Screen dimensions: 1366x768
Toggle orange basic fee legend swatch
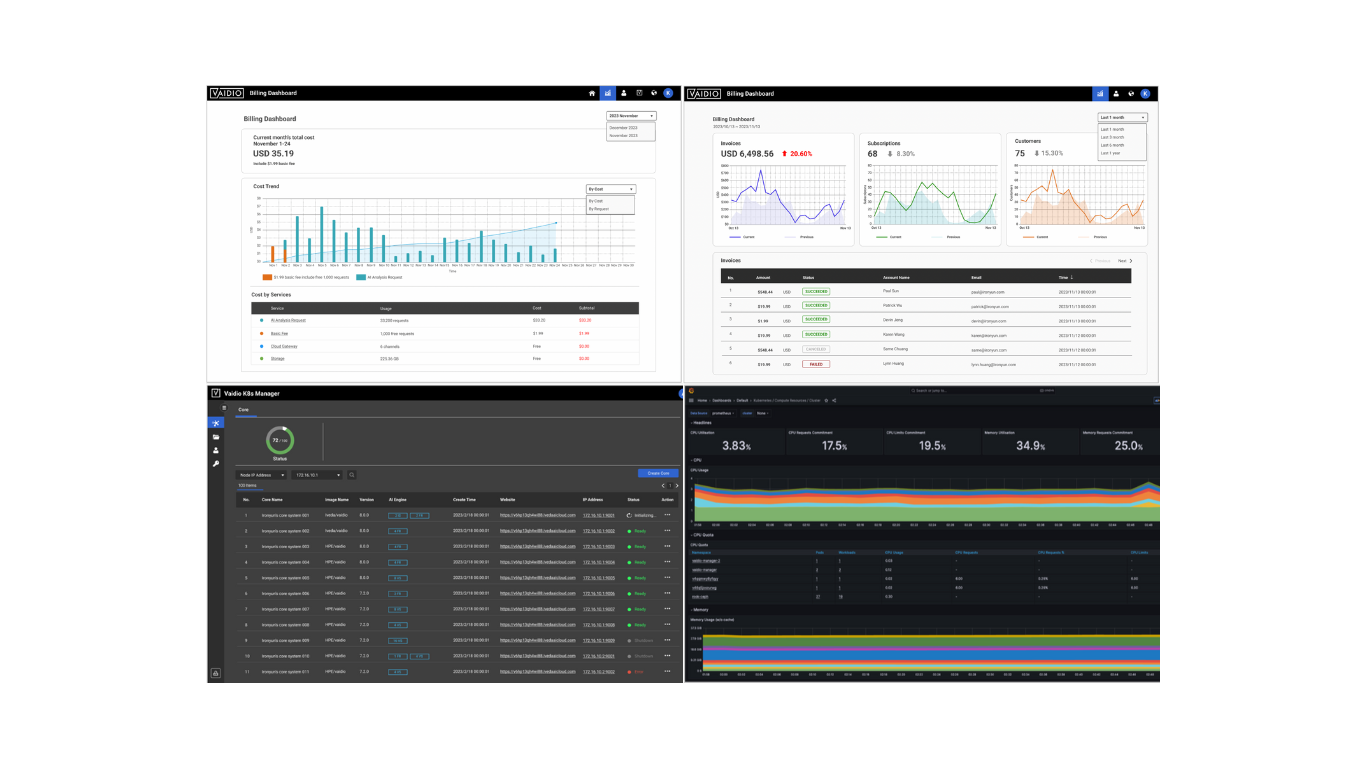[x=267, y=276]
